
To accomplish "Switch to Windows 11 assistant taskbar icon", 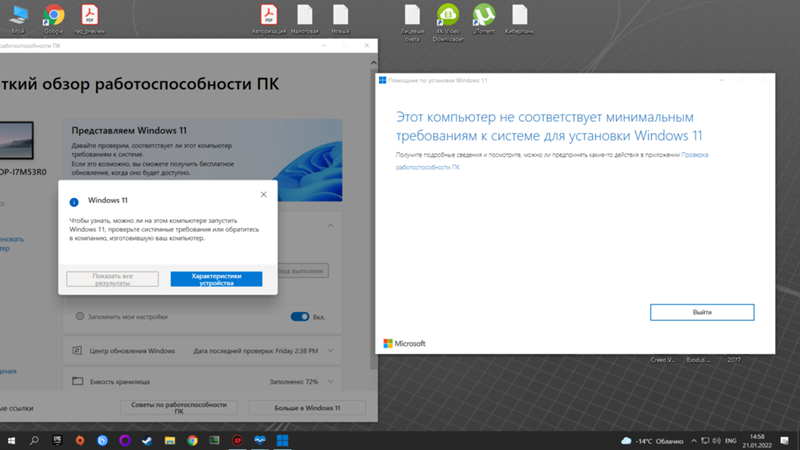I will click(x=282, y=440).
